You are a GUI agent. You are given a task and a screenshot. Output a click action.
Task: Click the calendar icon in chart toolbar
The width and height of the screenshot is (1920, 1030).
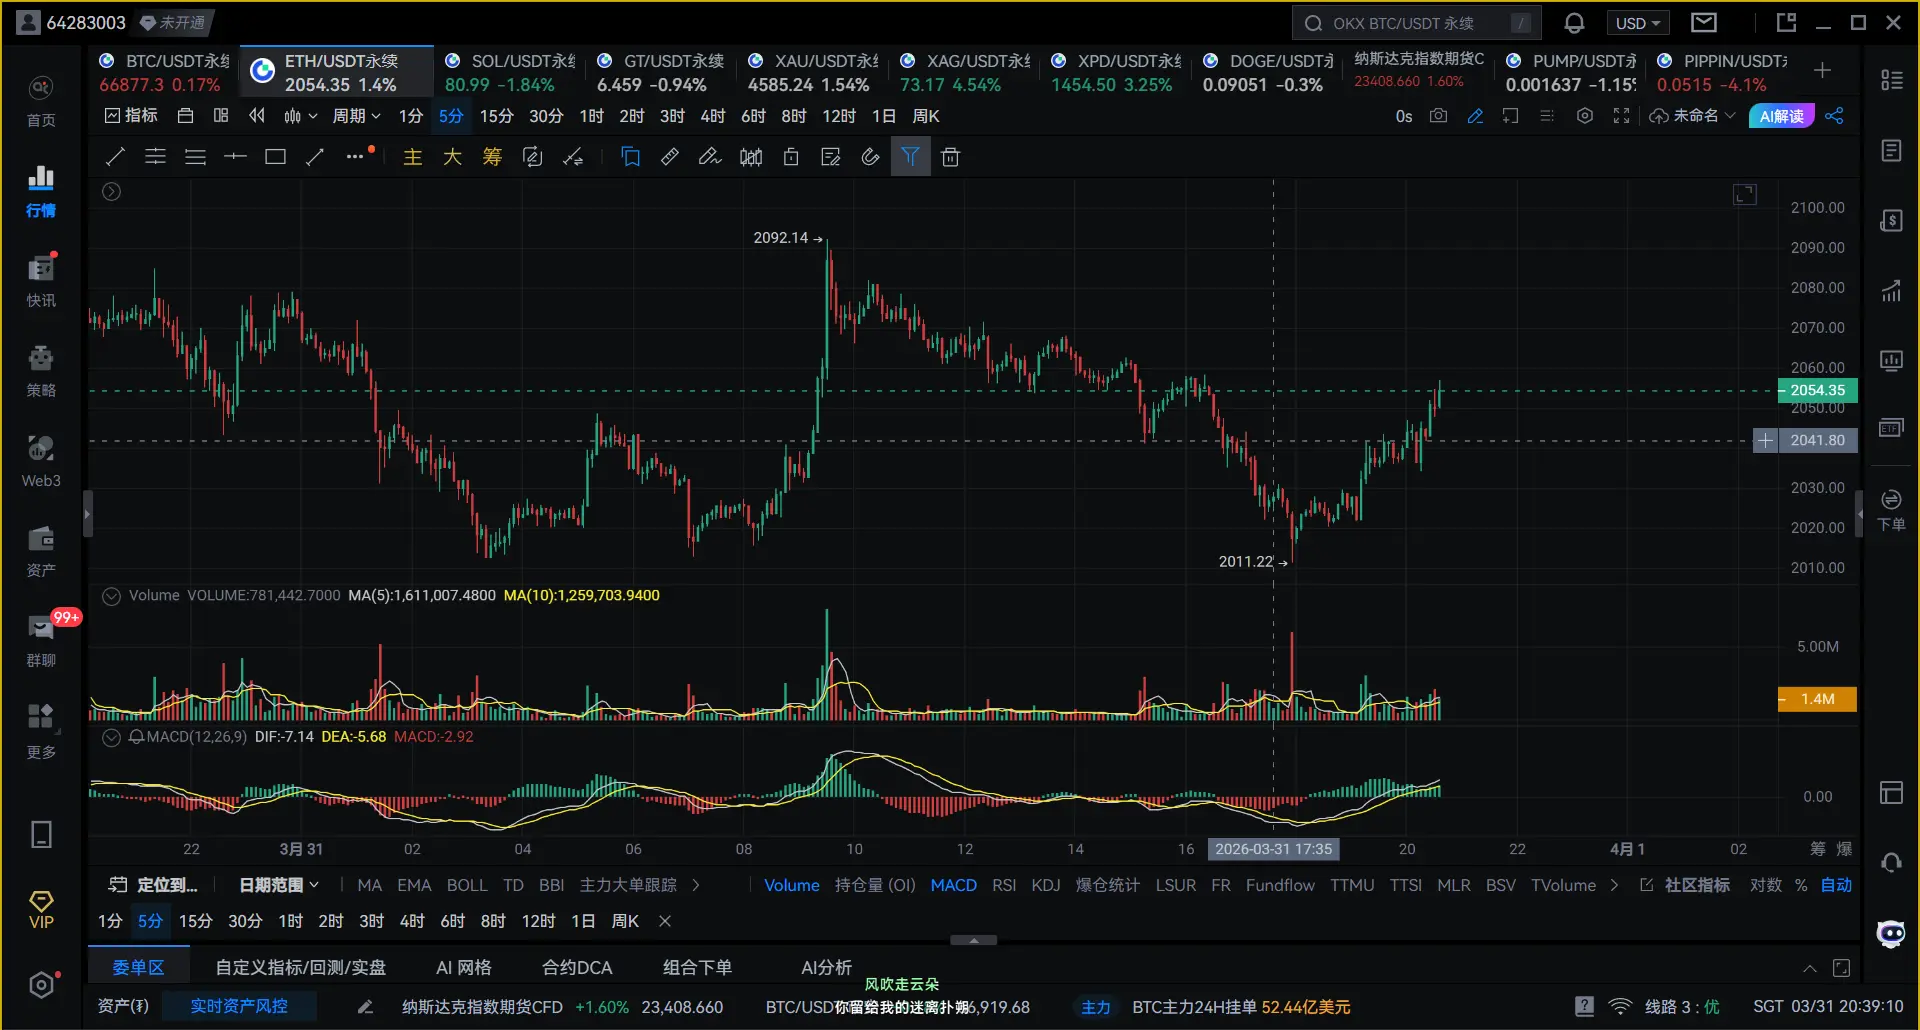click(185, 116)
